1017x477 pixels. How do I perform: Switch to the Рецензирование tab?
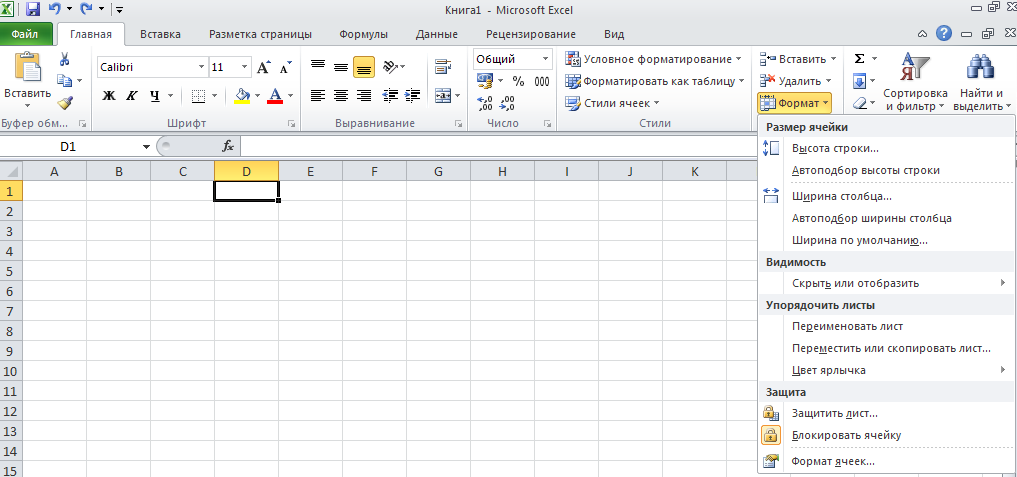(x=531, y=34)
